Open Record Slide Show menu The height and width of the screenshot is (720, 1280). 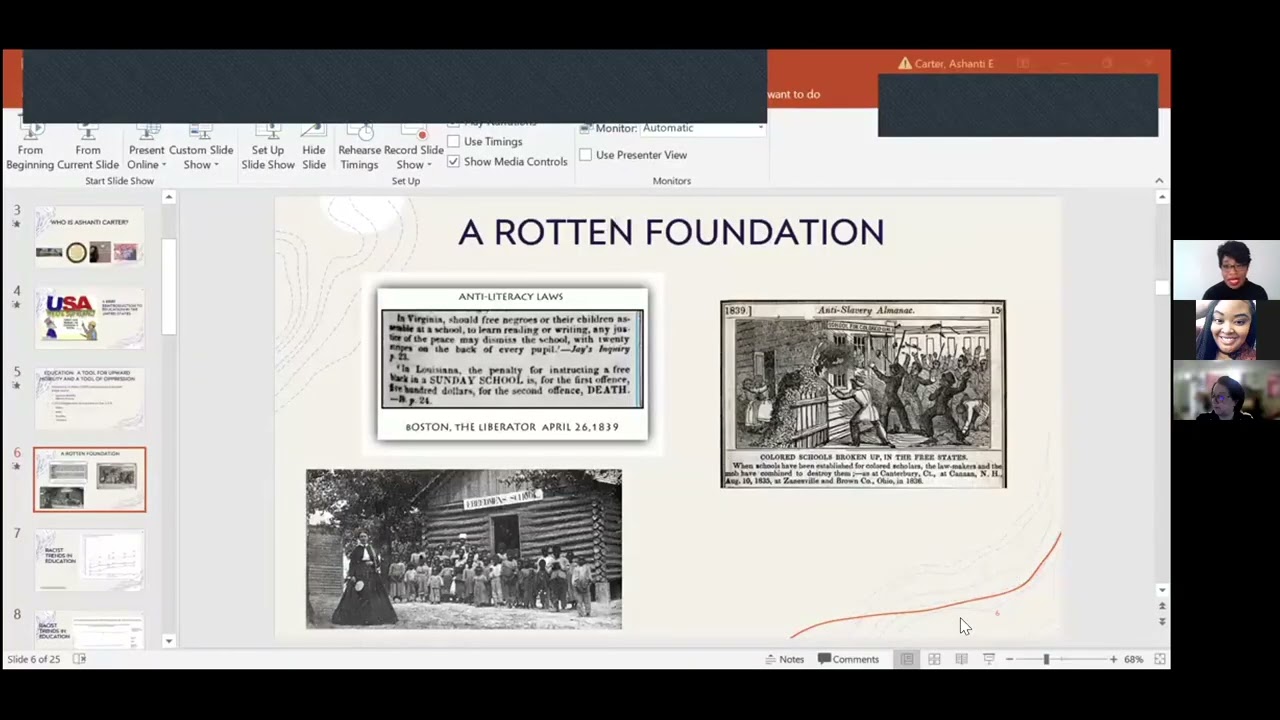coord(414,148)
